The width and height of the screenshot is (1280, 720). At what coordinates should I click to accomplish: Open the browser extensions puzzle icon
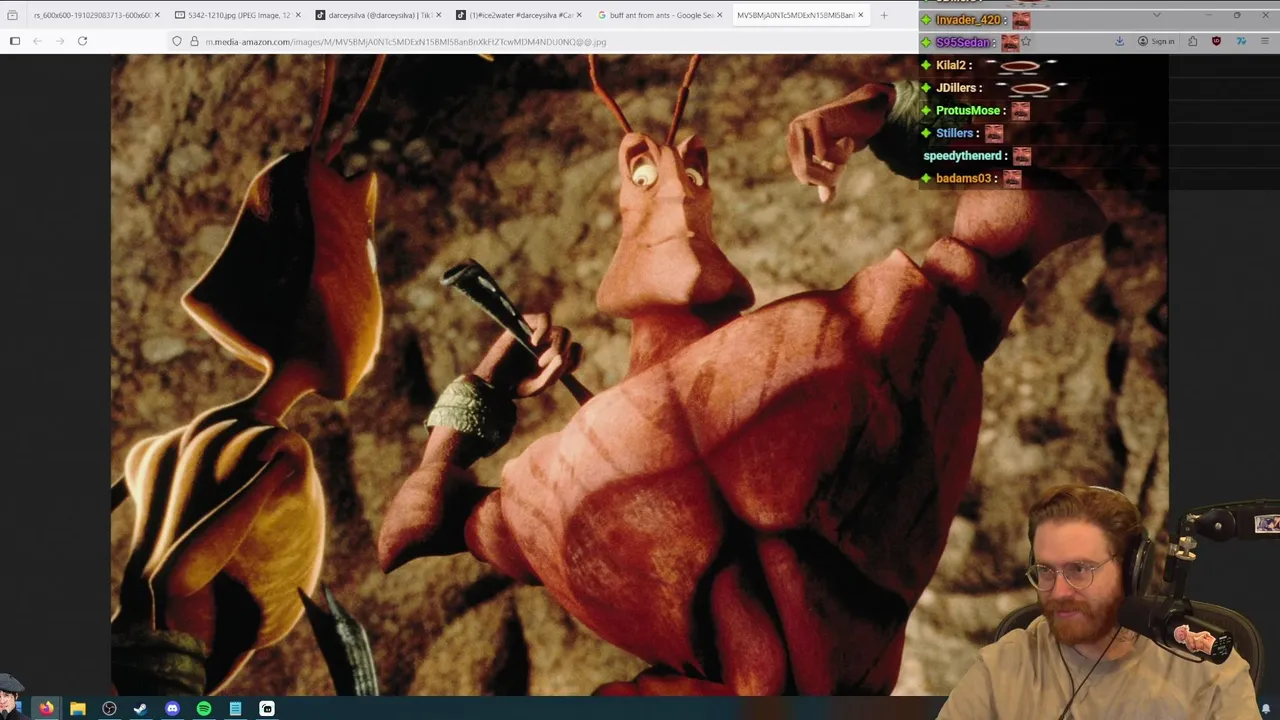1193,41
